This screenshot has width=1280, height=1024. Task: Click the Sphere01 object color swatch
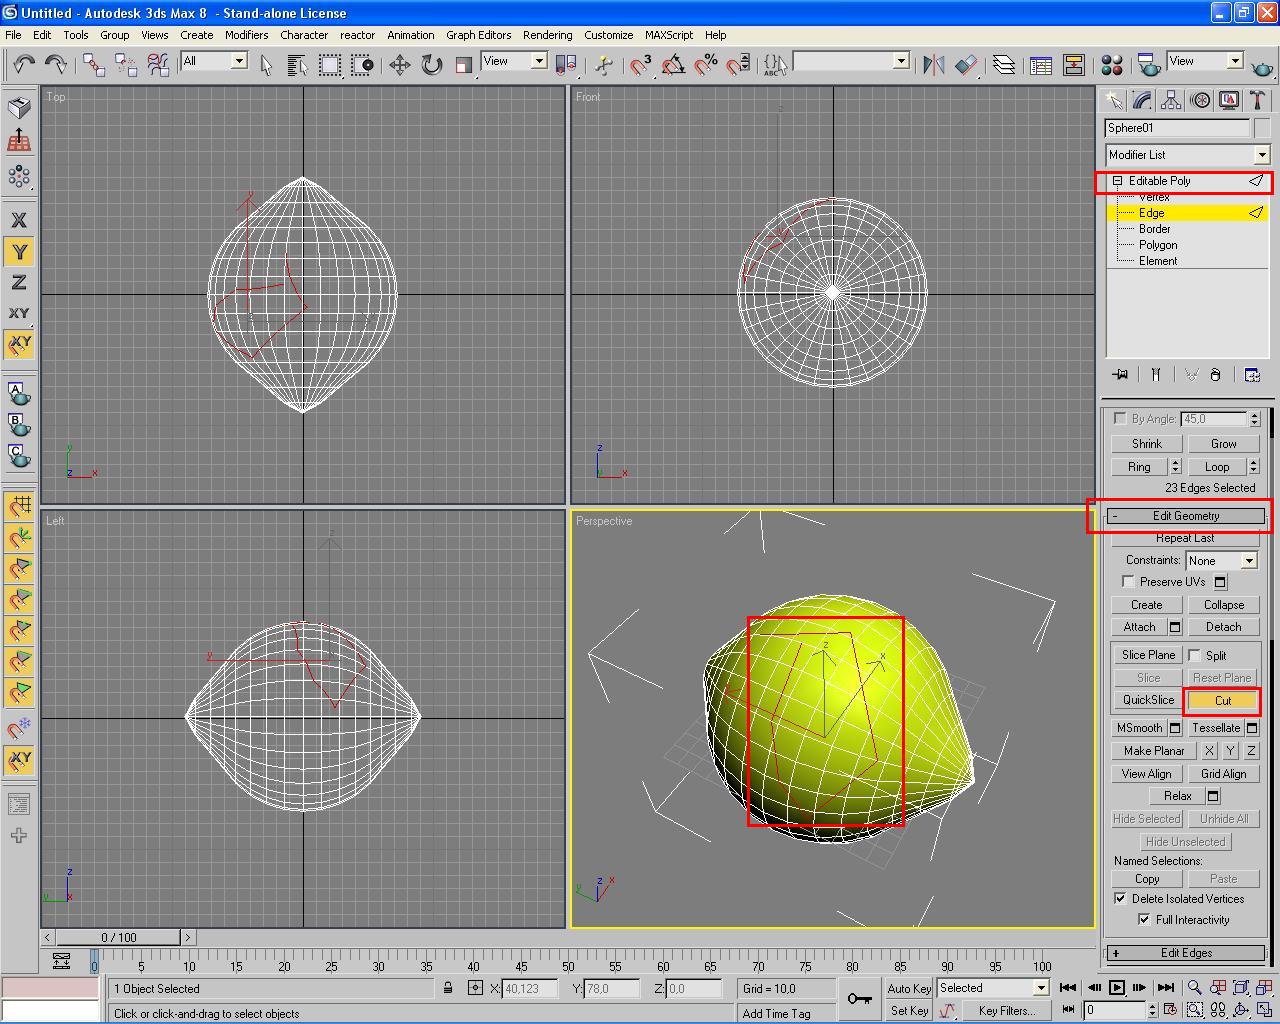(x=1262, y=128)
